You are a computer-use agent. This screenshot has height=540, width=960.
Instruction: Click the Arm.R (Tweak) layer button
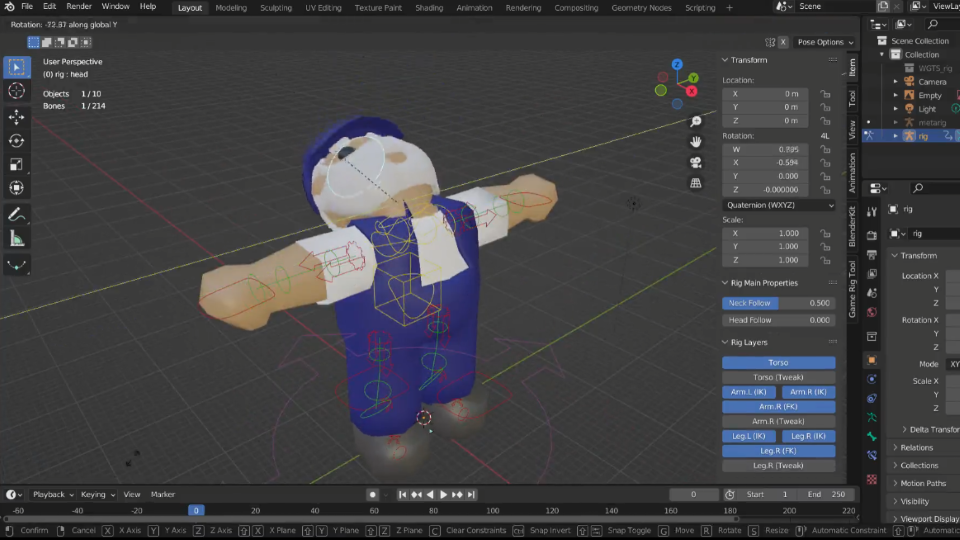point(778,421)
